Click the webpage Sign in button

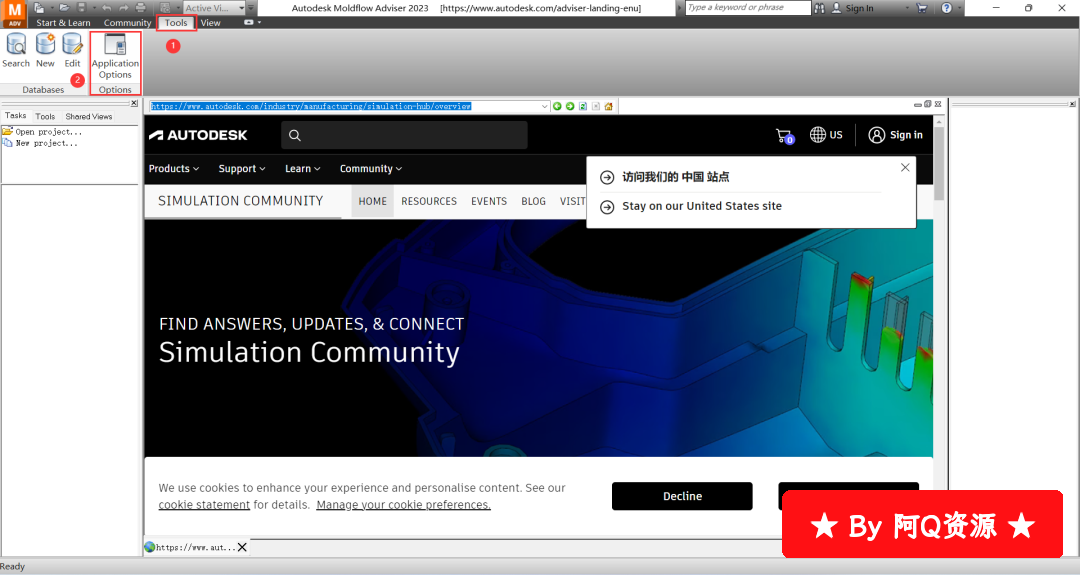(x=895, y=135)
